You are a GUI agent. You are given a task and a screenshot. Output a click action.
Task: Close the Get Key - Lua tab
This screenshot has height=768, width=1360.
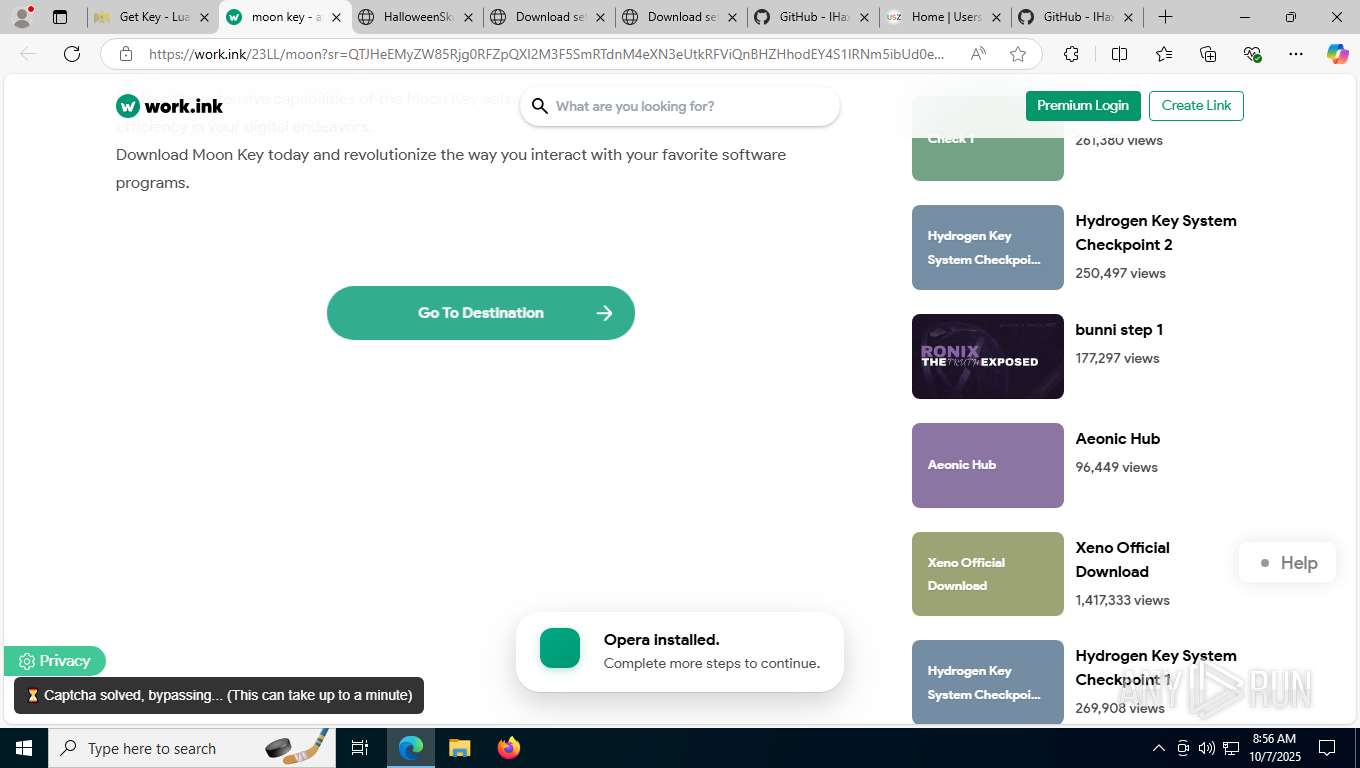[x=204, y=17]
